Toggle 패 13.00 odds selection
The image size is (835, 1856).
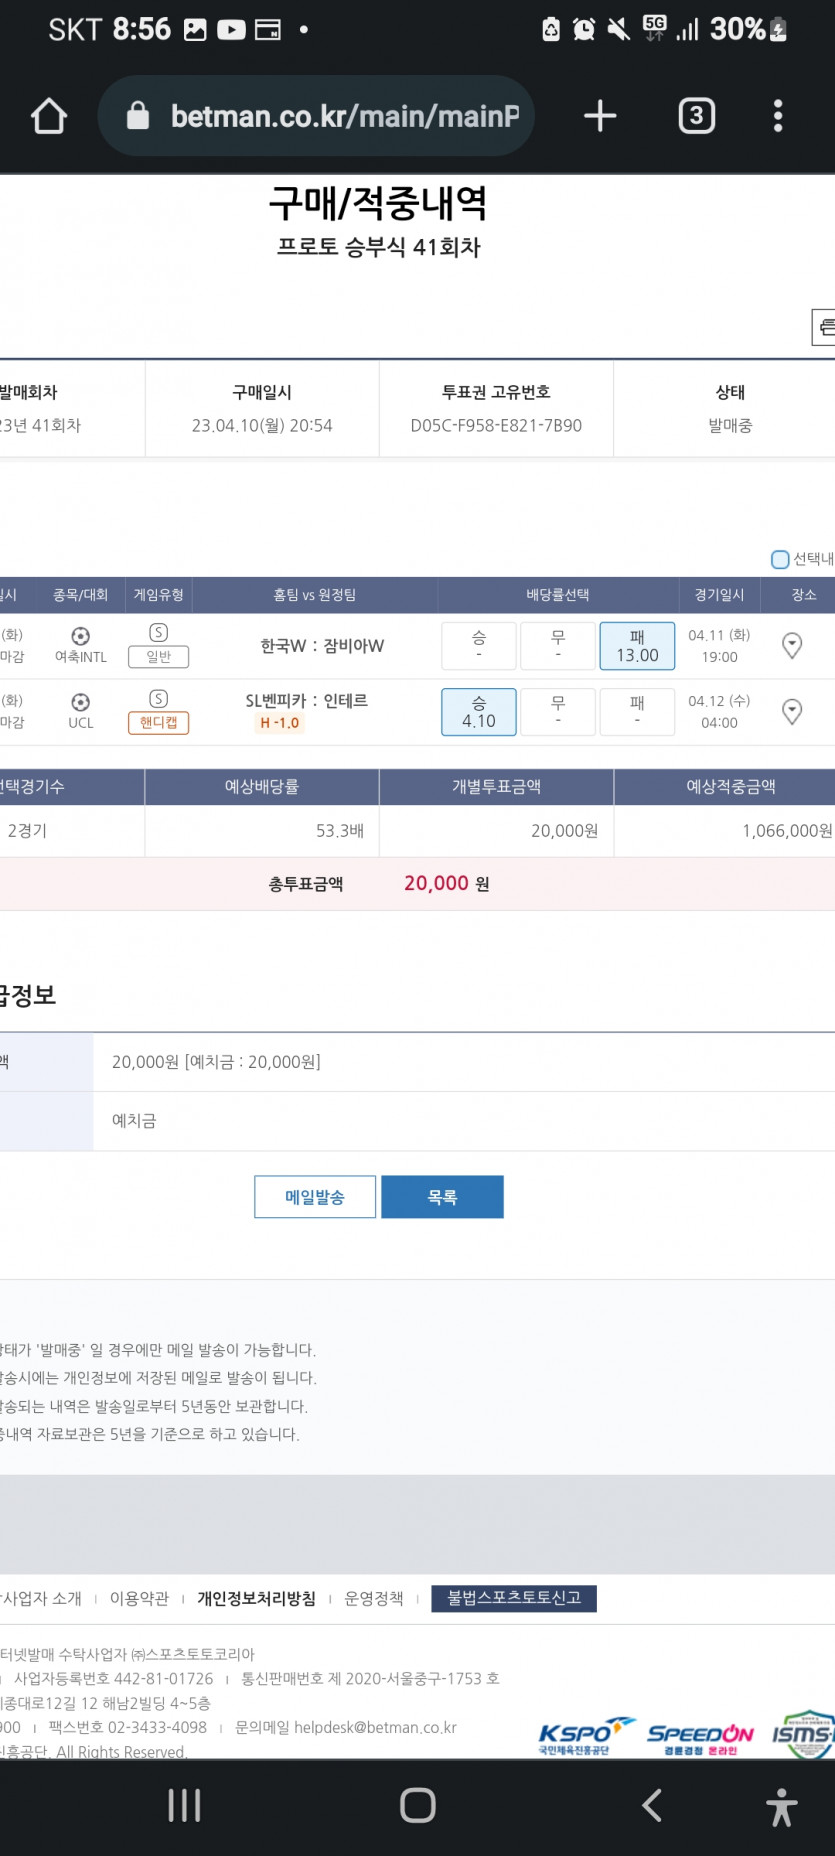click(x=637, y=646)
